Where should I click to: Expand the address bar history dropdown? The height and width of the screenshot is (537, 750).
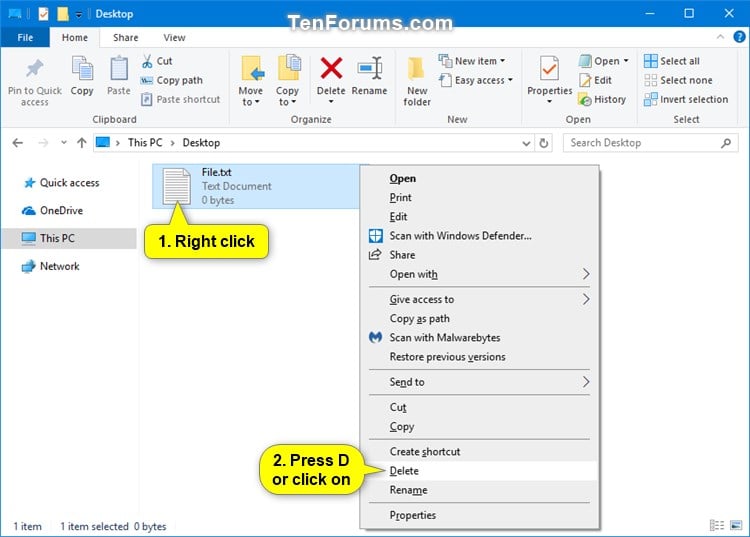526,143
